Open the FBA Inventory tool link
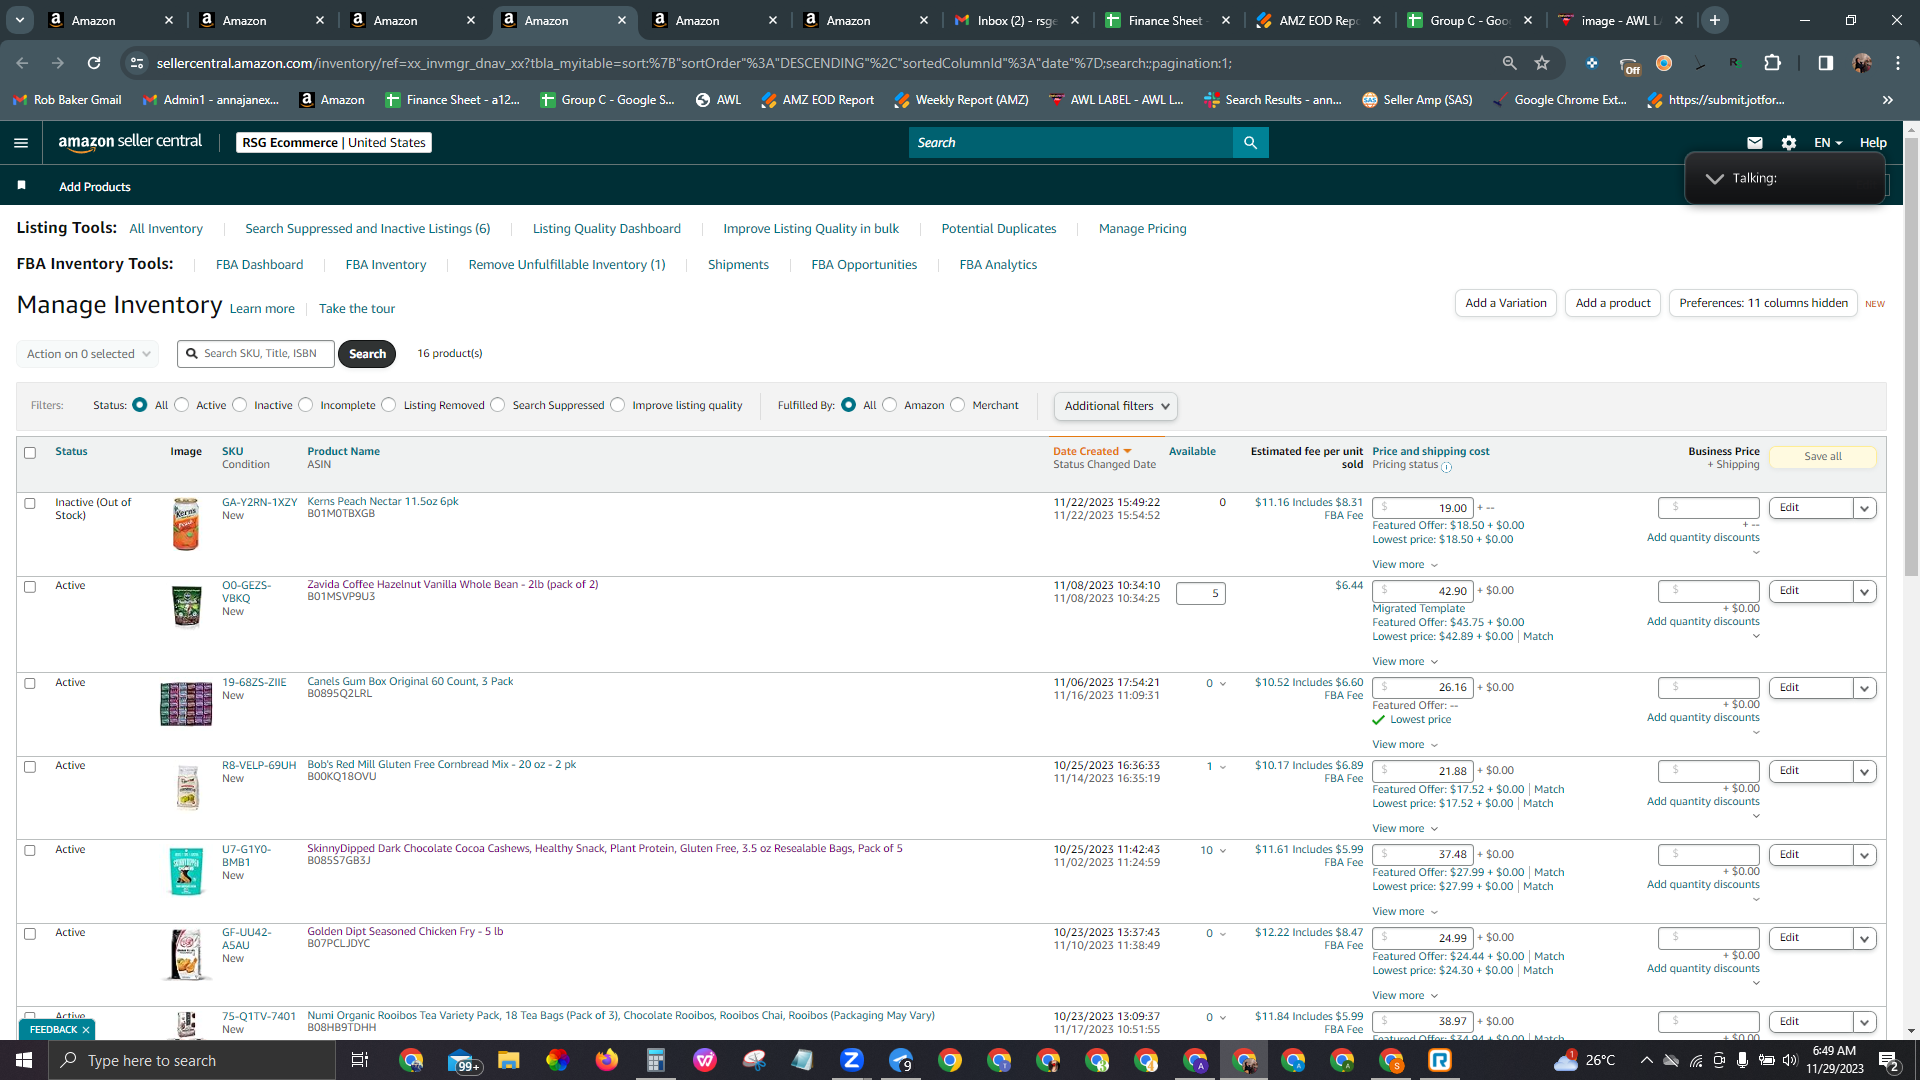 point(385,264)
